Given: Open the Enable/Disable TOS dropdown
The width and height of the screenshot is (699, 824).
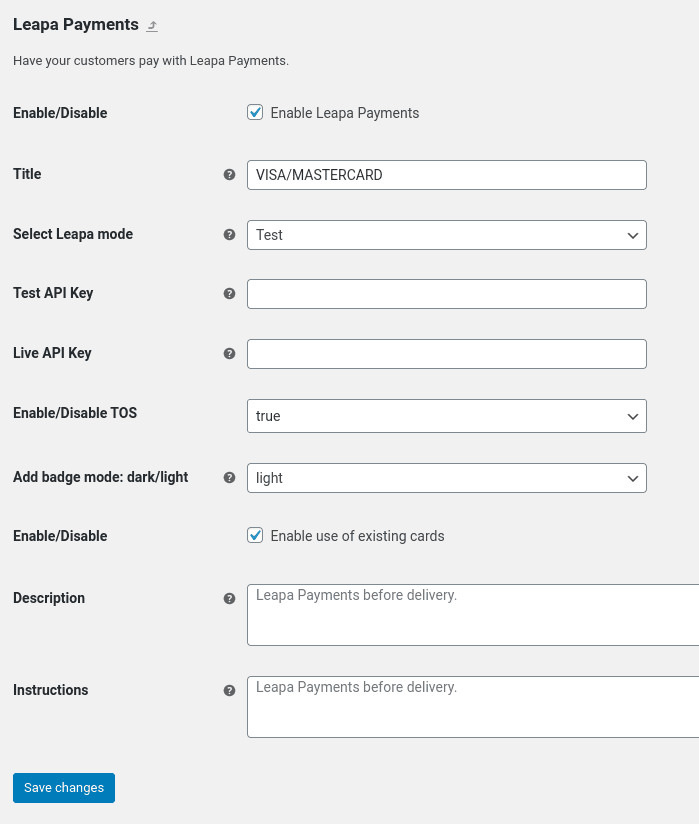Looking at the screenshot, I should pos(447,416).
